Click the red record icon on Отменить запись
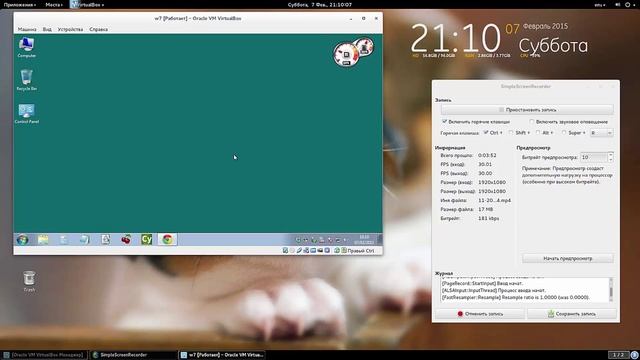Screen dimensions: 640x360 [x=460, y=314]
